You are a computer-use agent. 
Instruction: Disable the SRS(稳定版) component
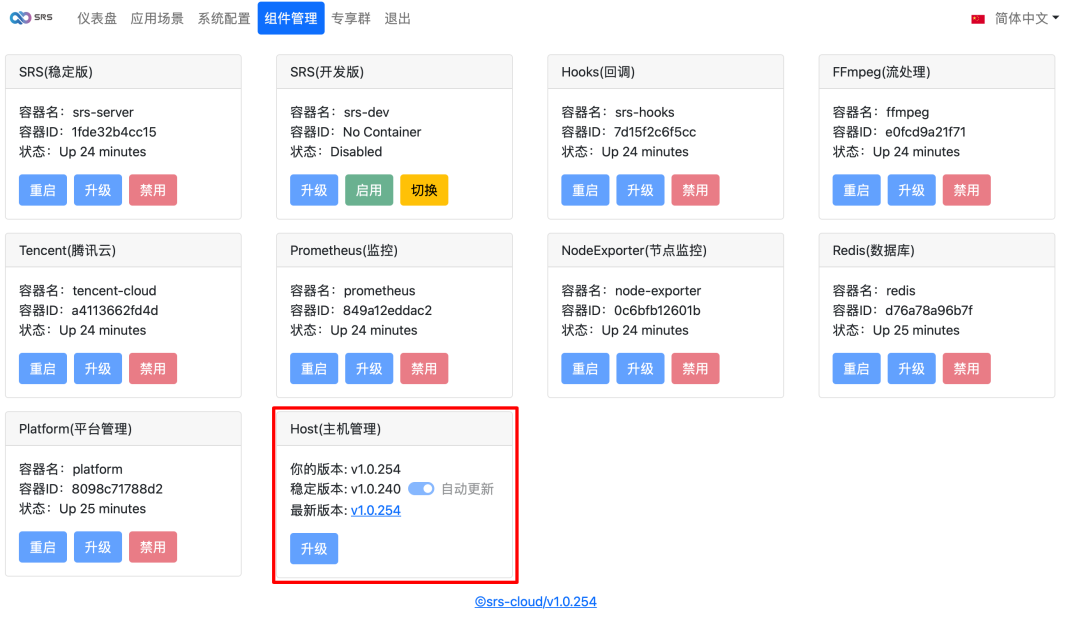153,190
